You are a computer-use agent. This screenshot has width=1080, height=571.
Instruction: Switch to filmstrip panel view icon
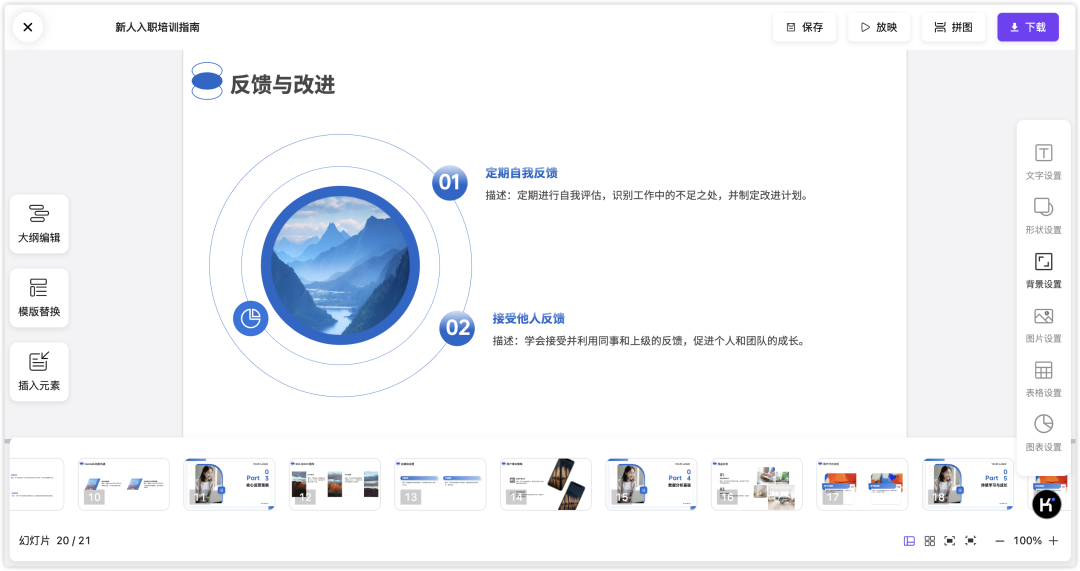tap(909, 541)
